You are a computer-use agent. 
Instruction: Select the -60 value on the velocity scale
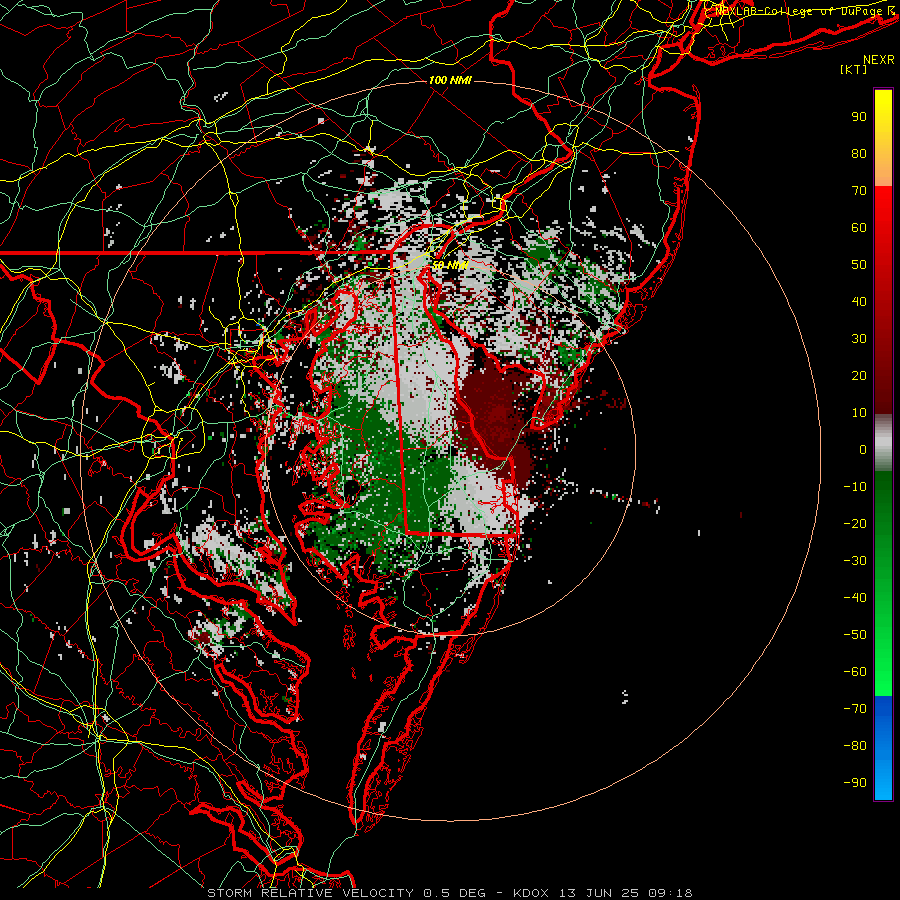[x=855, y=672]
